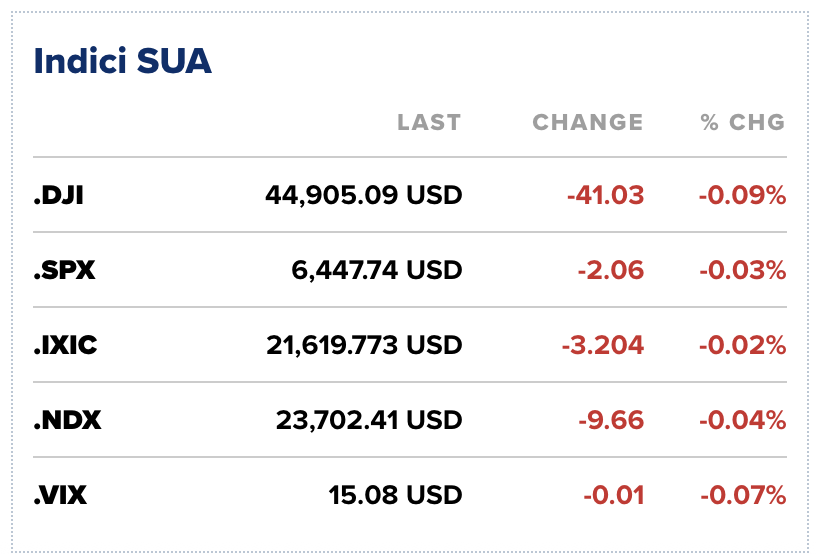This screenshot has height=554, width=816.
Task: Click the -0.09% percent change
Action: coord(742,195)
